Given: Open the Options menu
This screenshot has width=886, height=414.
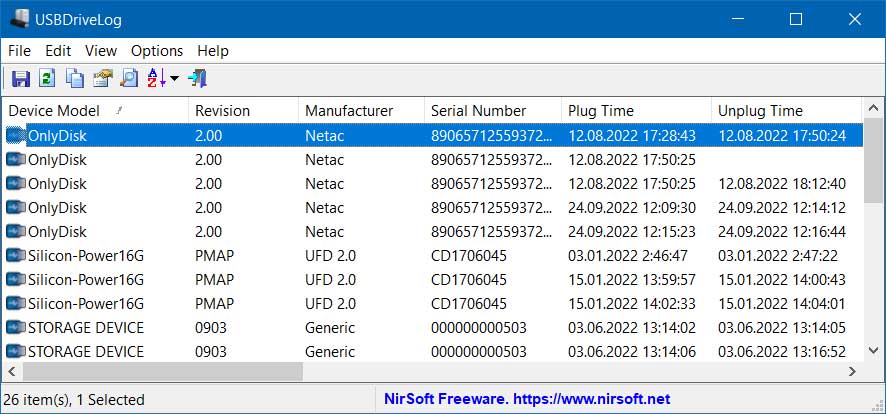Looking at the screenshot, I should click(157, 51).
